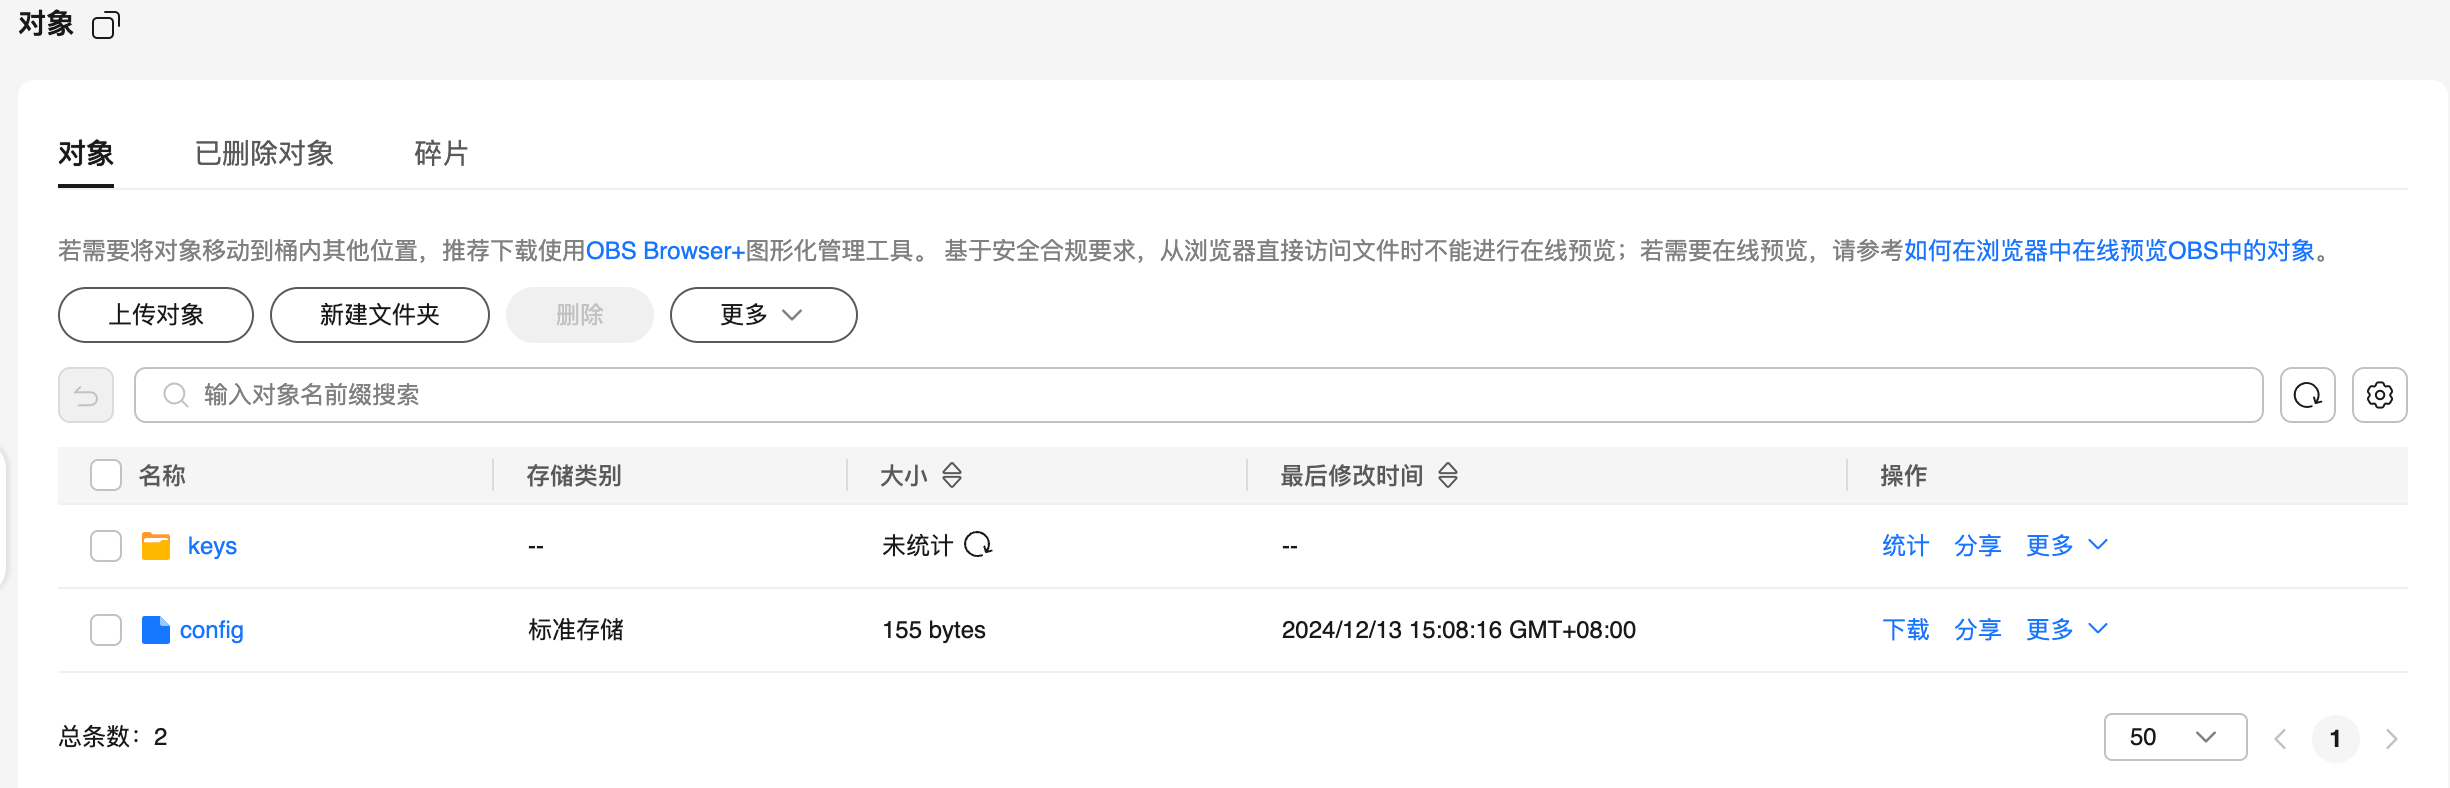Screen dimensions: 2450x788
Task: Click the refresh icon next to search box
Action: coord(2307,395)
